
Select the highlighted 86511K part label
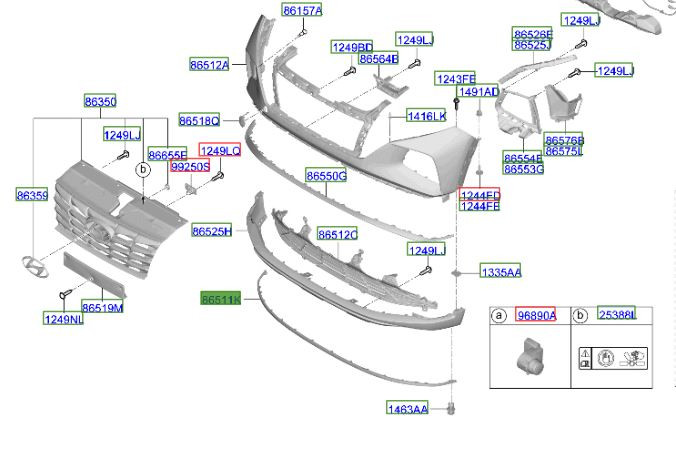pos(221,299)
